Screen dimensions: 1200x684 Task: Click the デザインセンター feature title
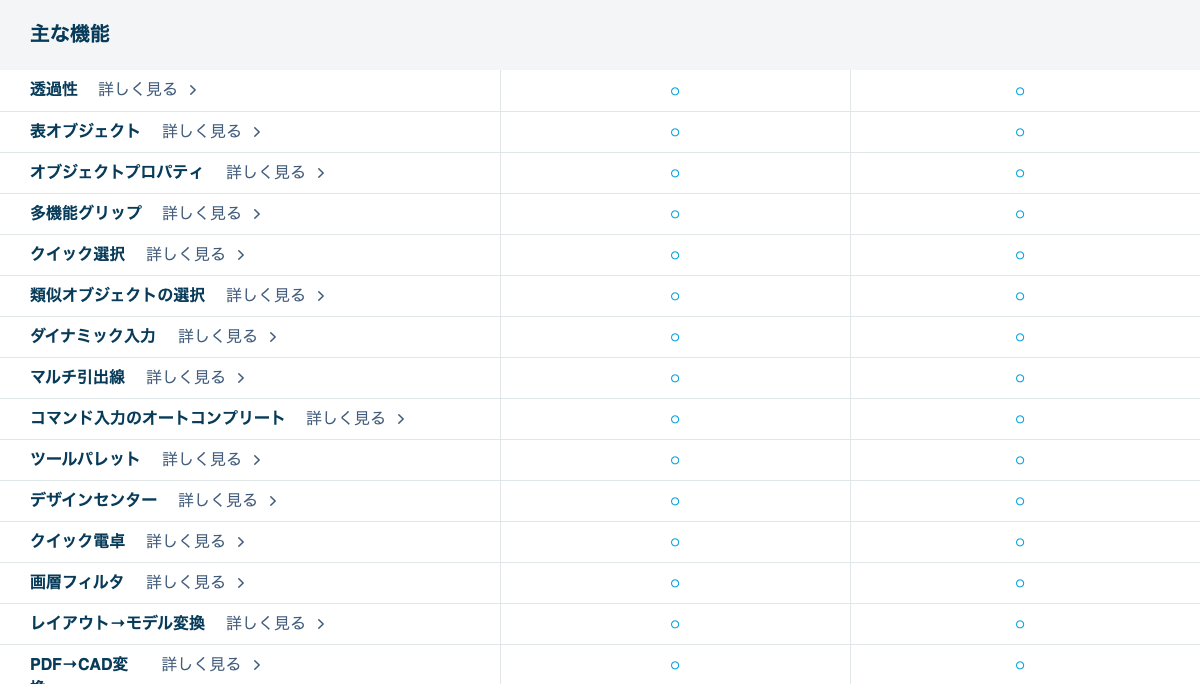93,500
